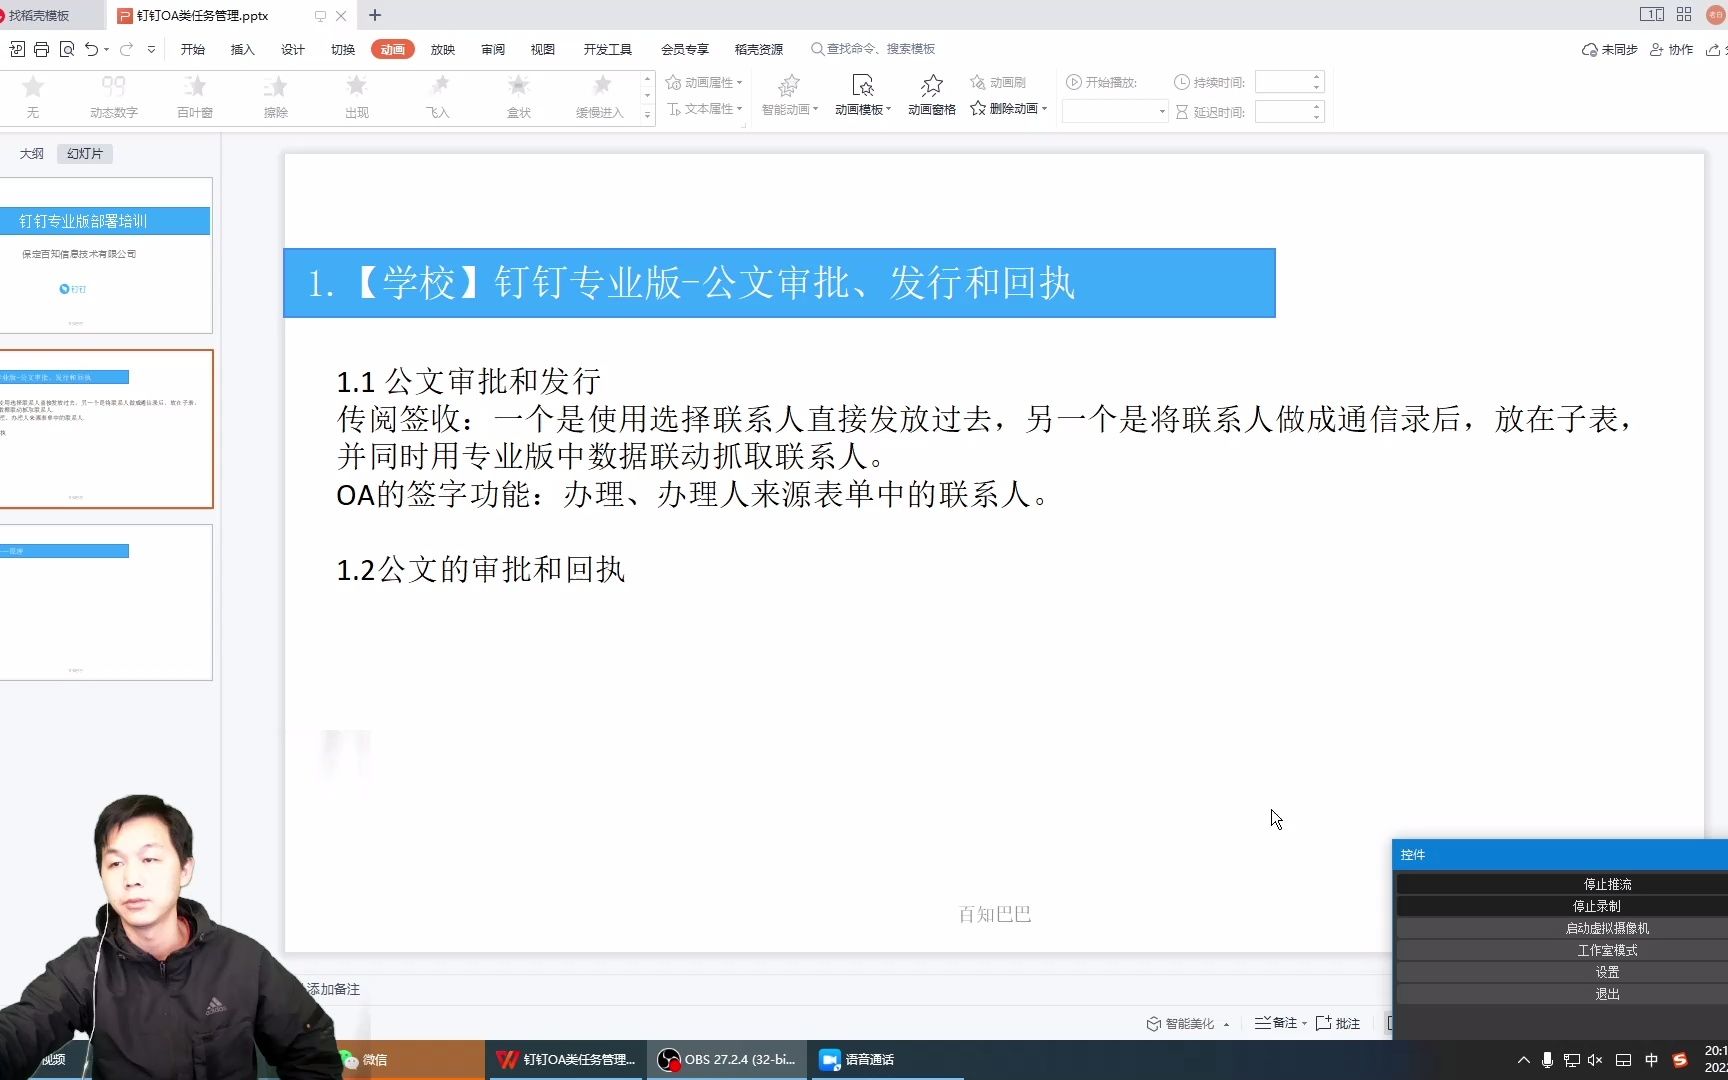The image size is (1728, 1080).
Task: Open the 开始 ribbon tab
Action: click(x=193, y=49)
